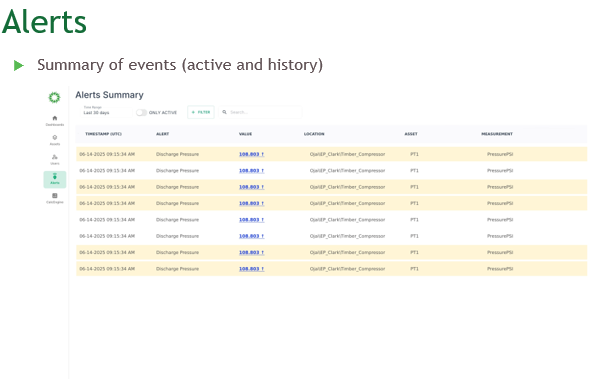This screenshot has width=613, height=379.
Task: Open the 108.803 value link in second row
Action: click(x=251, y=171)
